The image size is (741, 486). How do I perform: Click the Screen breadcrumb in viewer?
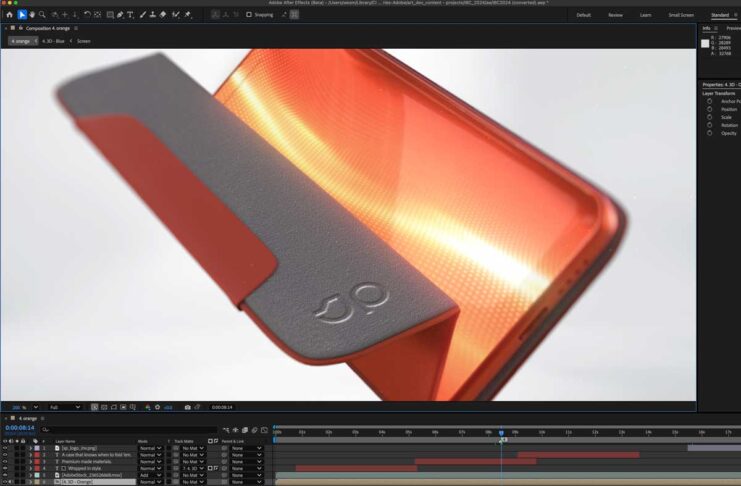pyautogui.click(x=84, y=41)
